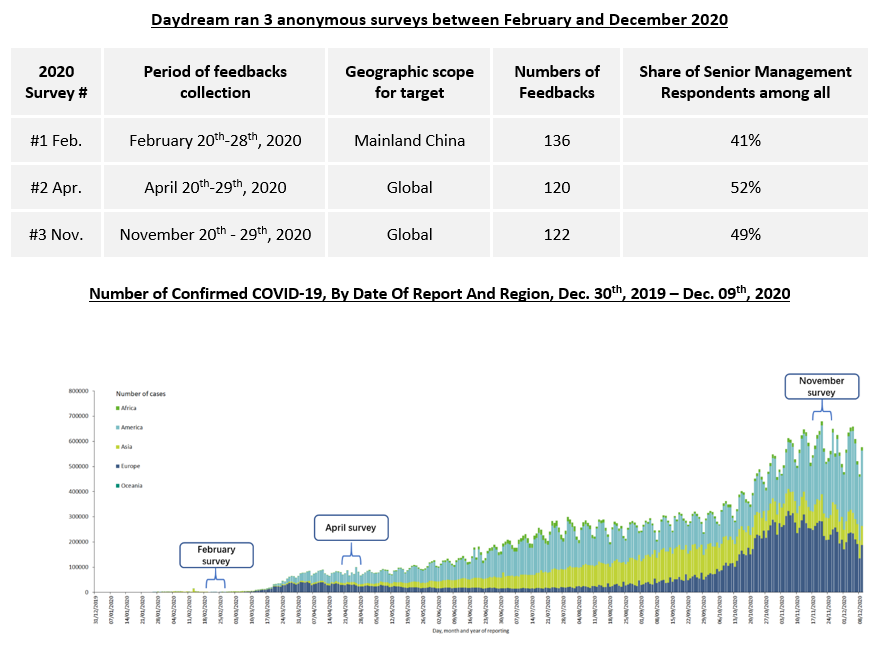Click the 'November 20th - 29th, 2020' cell
This screenshot has width=887, height=661.
tap(215, 234)
